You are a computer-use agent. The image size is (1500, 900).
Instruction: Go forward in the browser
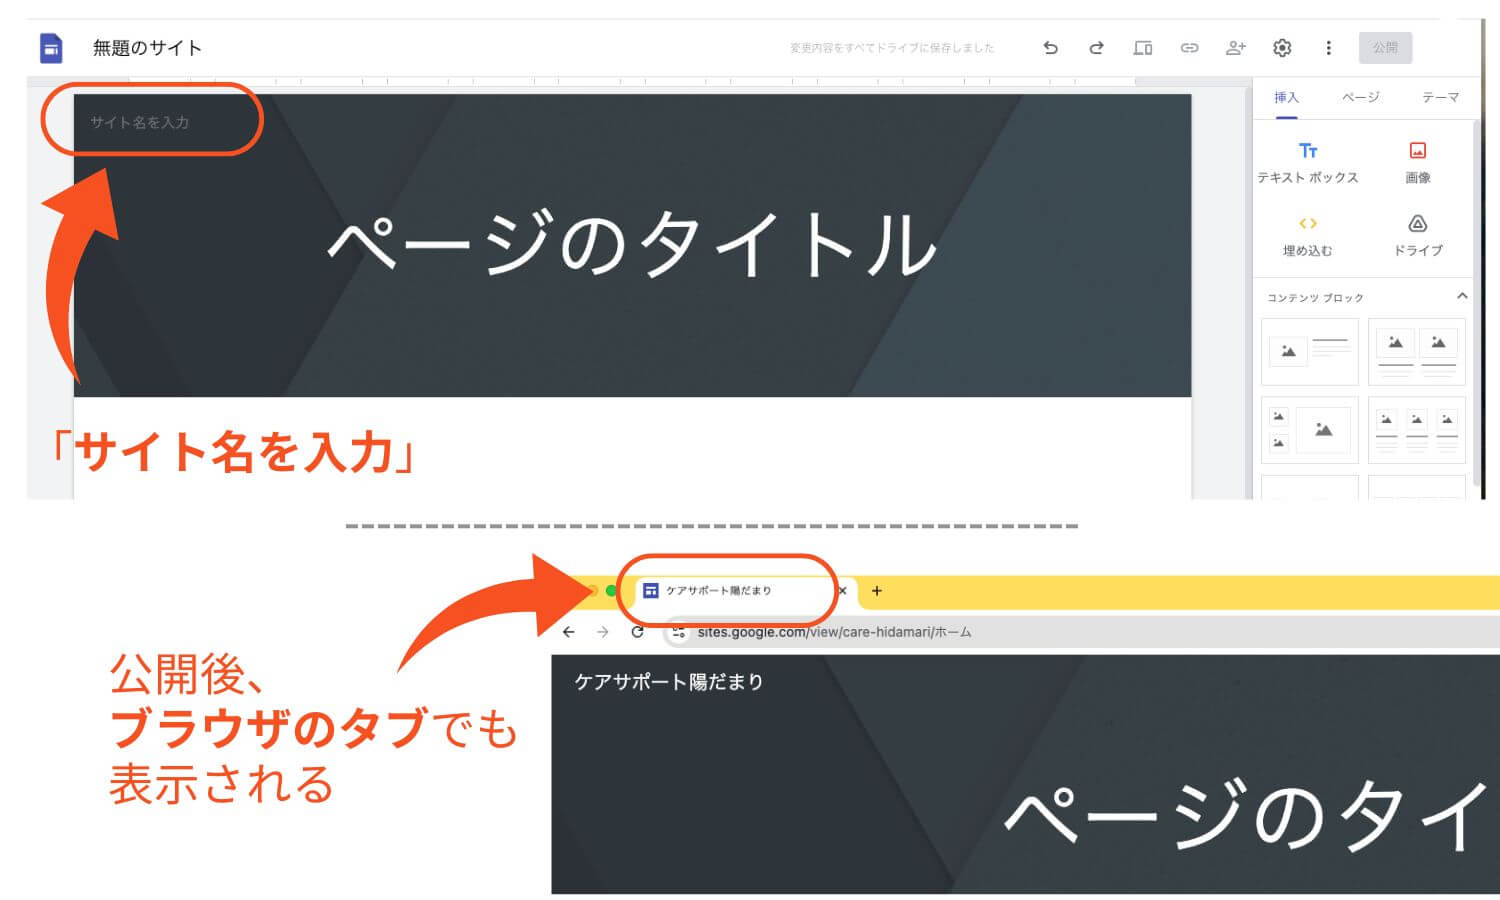[602, 632]
